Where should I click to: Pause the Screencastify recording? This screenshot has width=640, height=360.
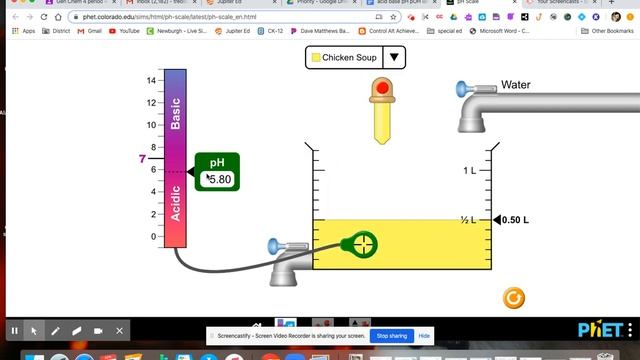point(15,331)
